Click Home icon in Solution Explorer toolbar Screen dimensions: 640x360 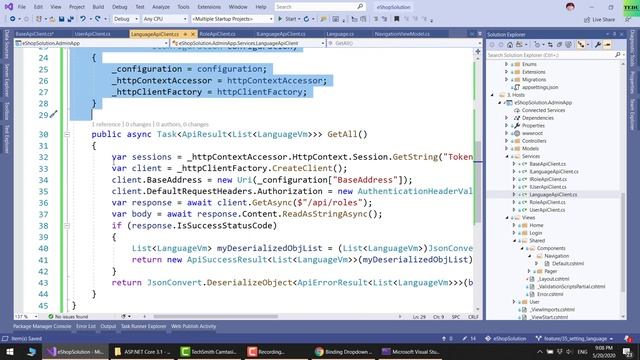(x=510, y=45)
